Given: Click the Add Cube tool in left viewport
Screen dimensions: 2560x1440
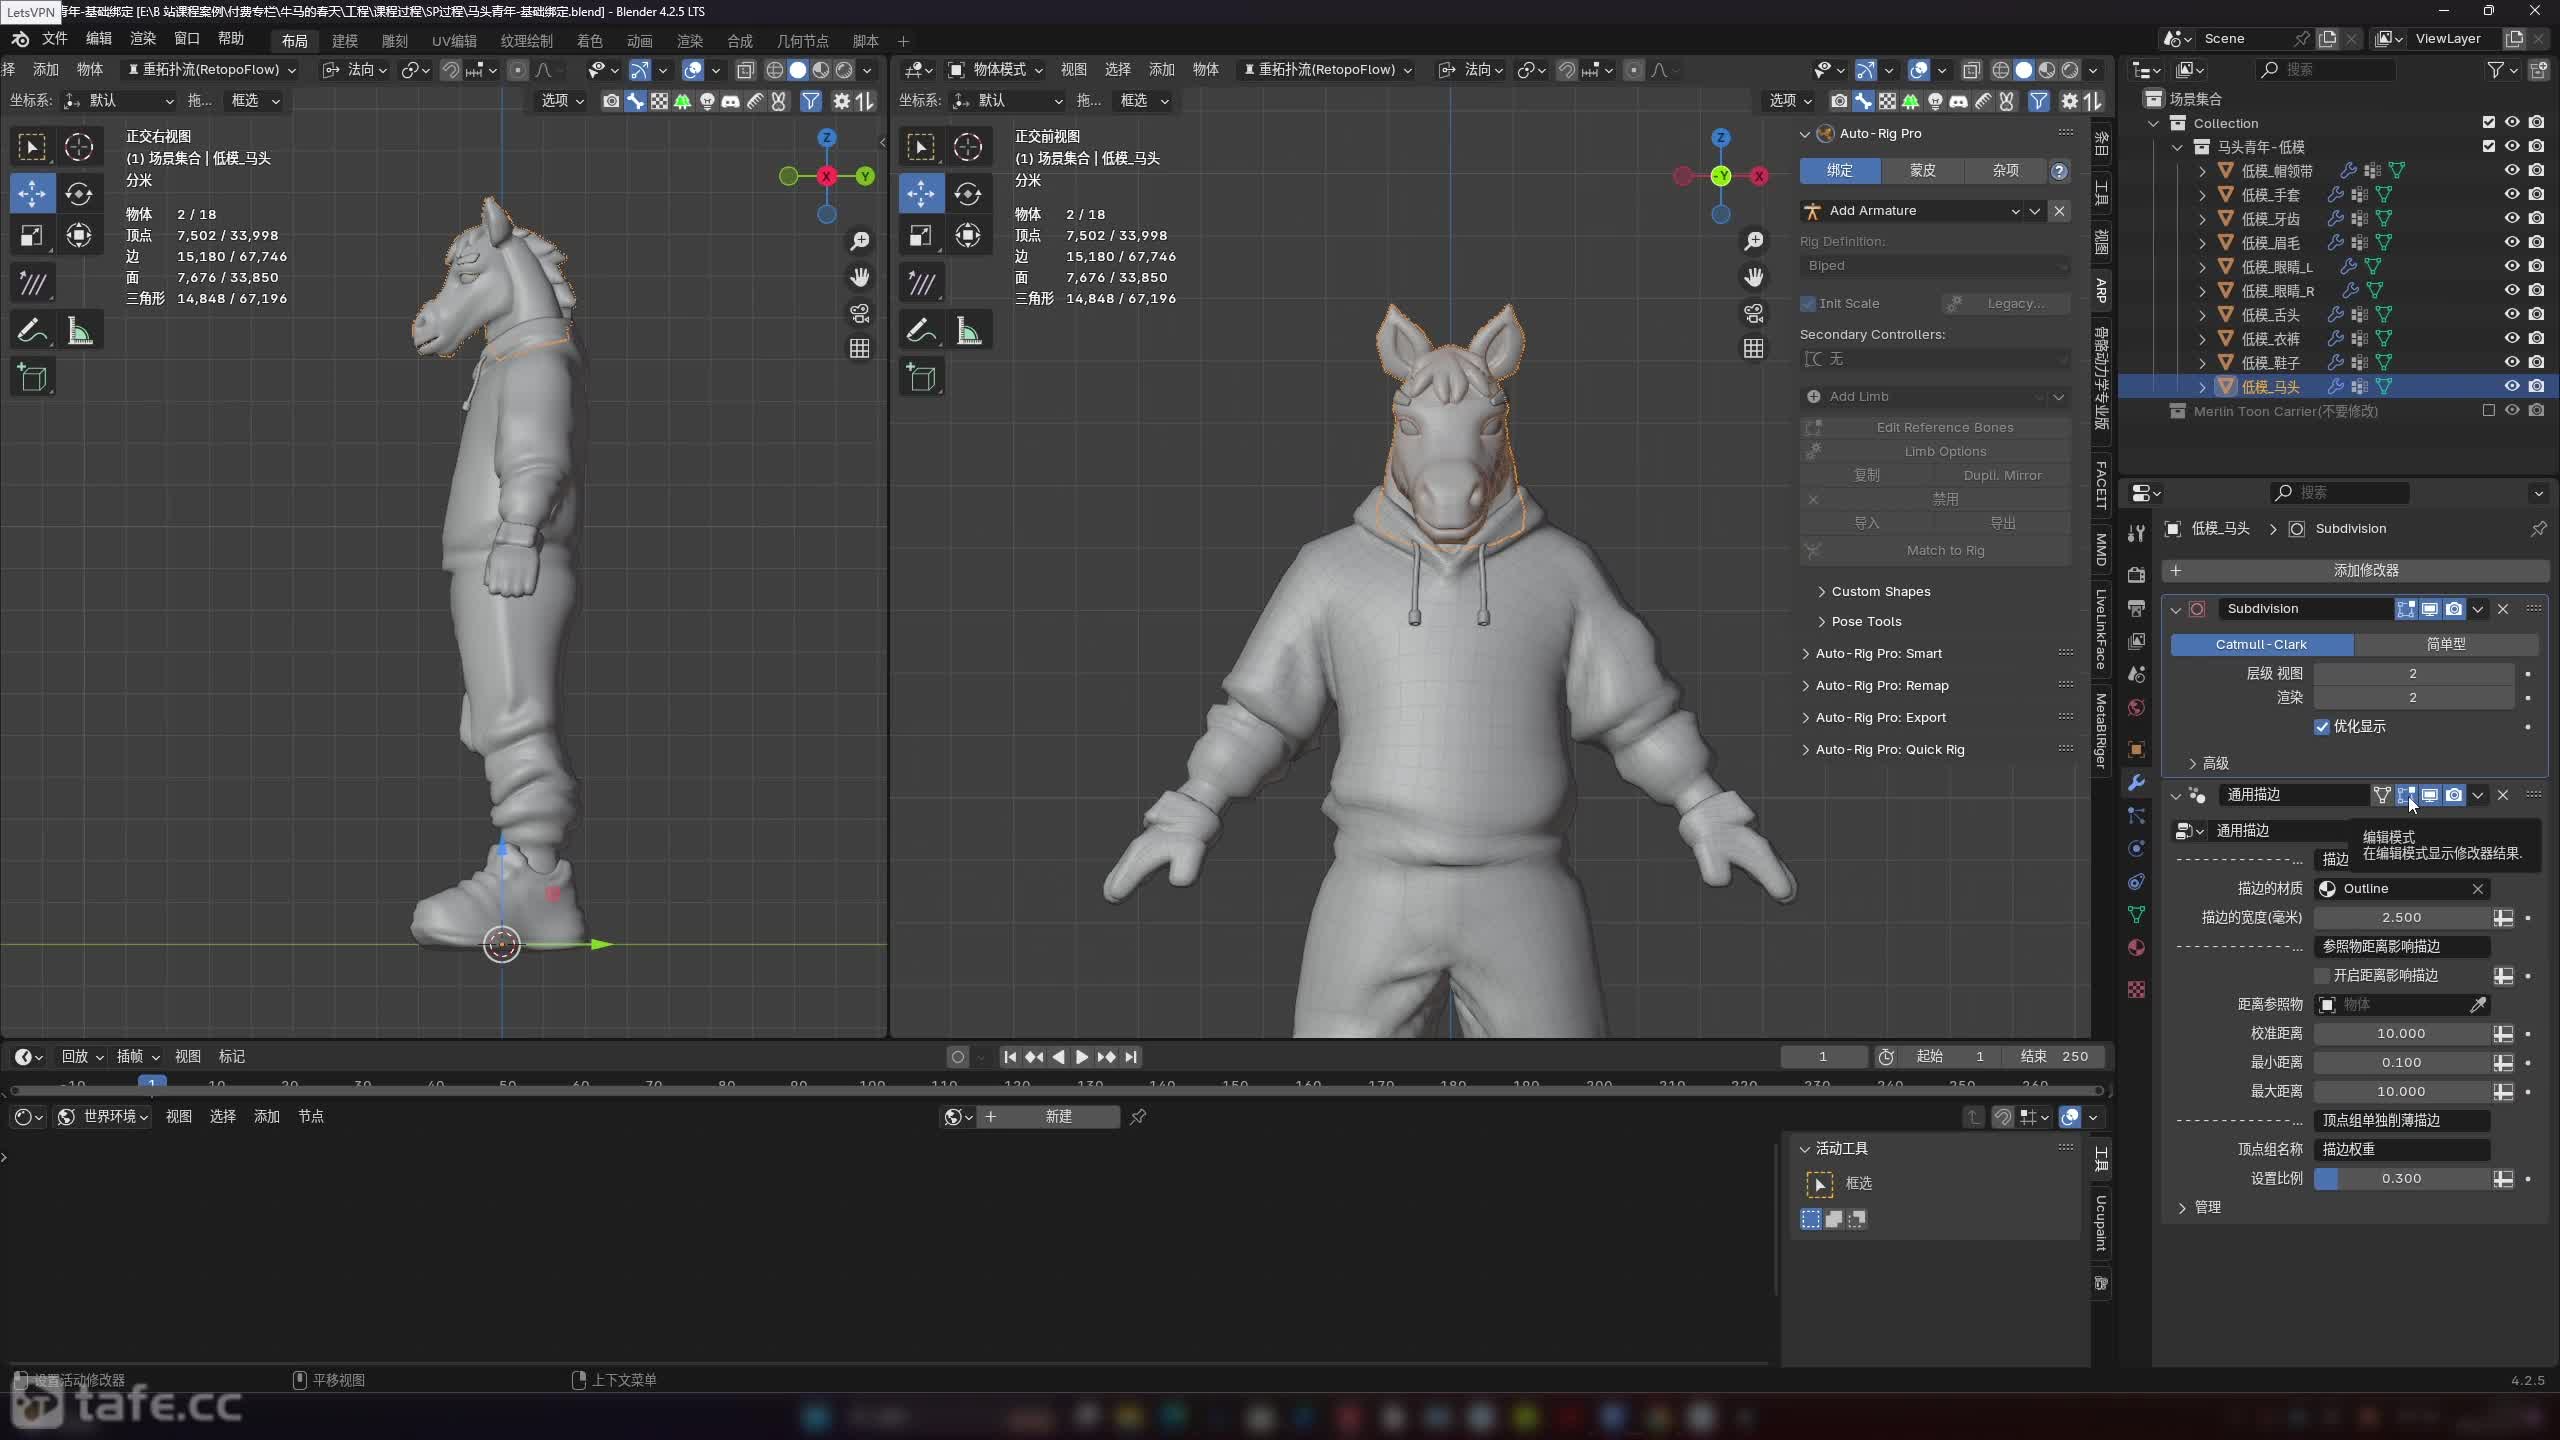Looking at the screenshot, I should (x=32, y=378).
